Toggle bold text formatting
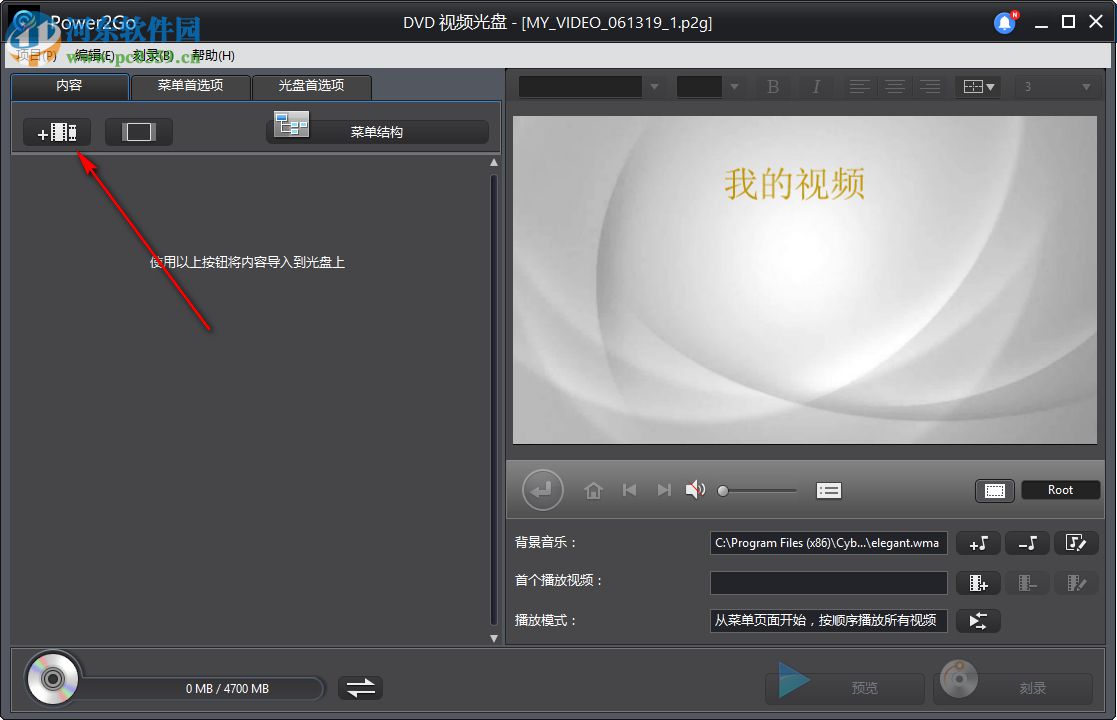 771,86
